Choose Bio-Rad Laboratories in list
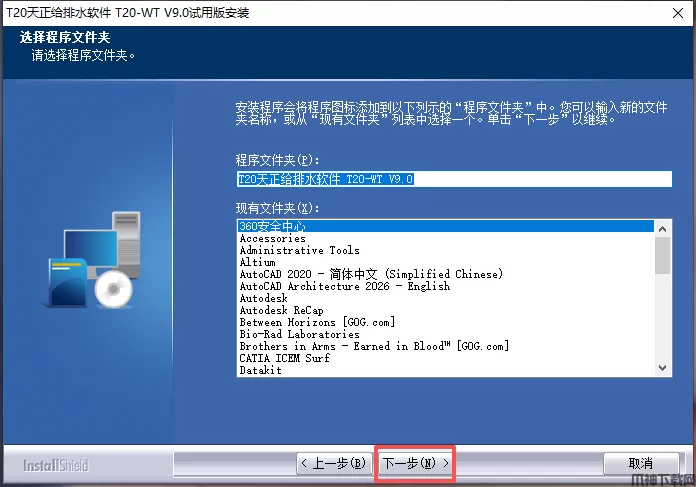Screen dimensions: 696x487 pyautogui.click(x=445, y=334)
